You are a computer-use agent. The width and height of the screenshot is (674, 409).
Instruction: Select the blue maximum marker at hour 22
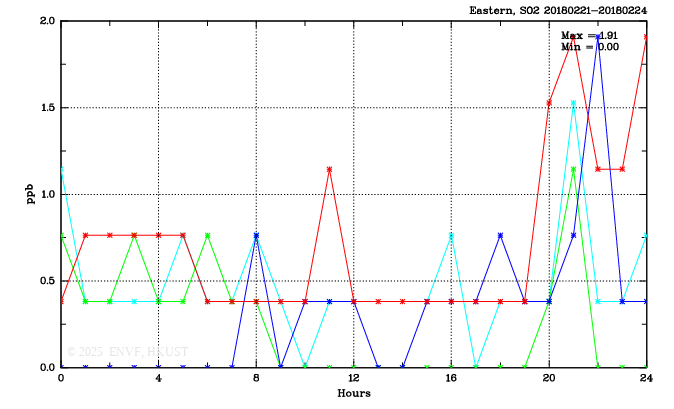[598, 36]
